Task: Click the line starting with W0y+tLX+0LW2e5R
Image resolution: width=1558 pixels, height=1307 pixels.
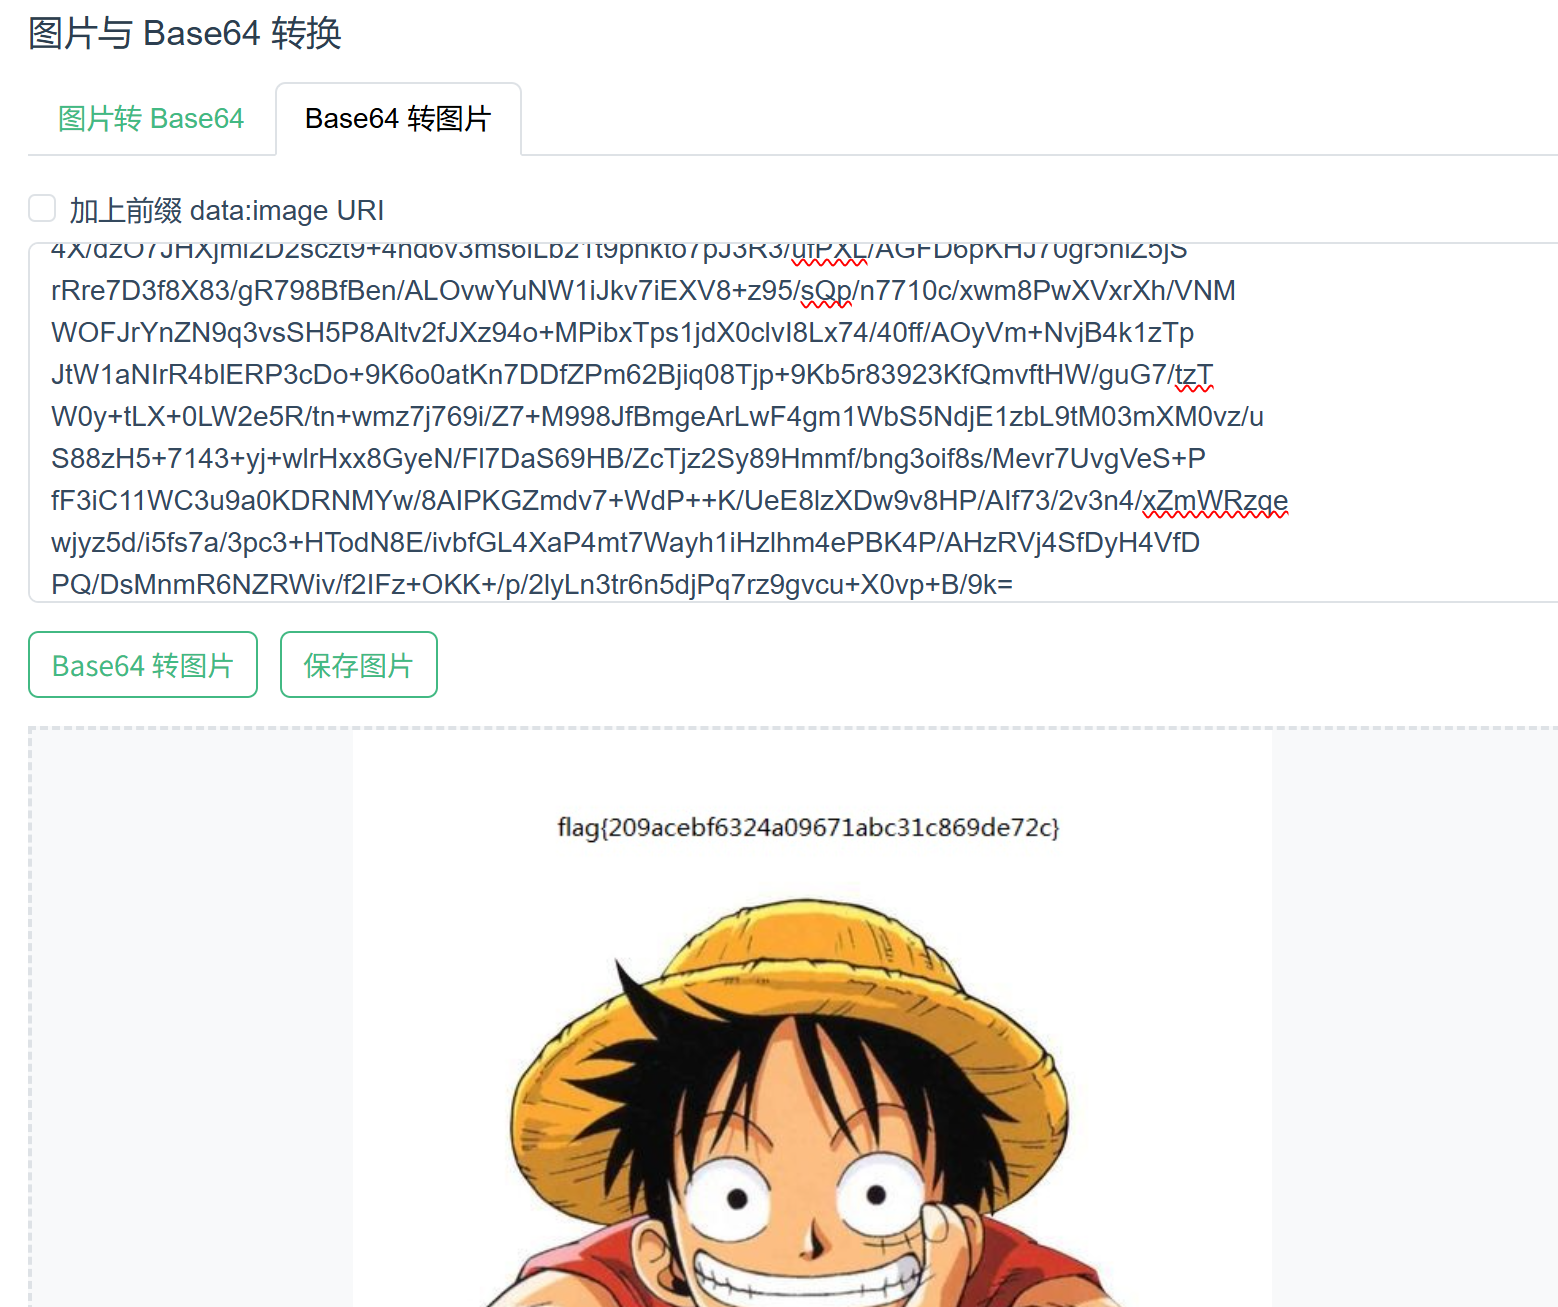Action: click(657, 416)
